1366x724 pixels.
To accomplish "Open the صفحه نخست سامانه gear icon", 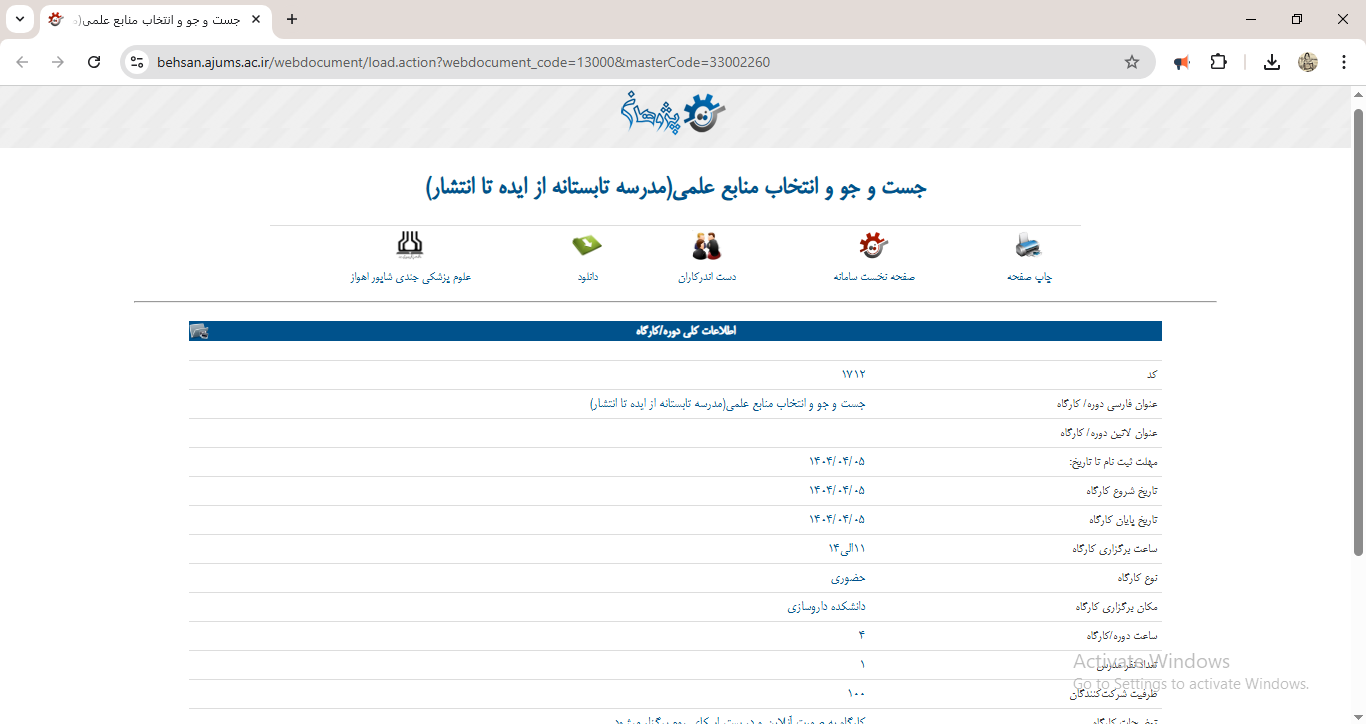I will coord(873,246).
